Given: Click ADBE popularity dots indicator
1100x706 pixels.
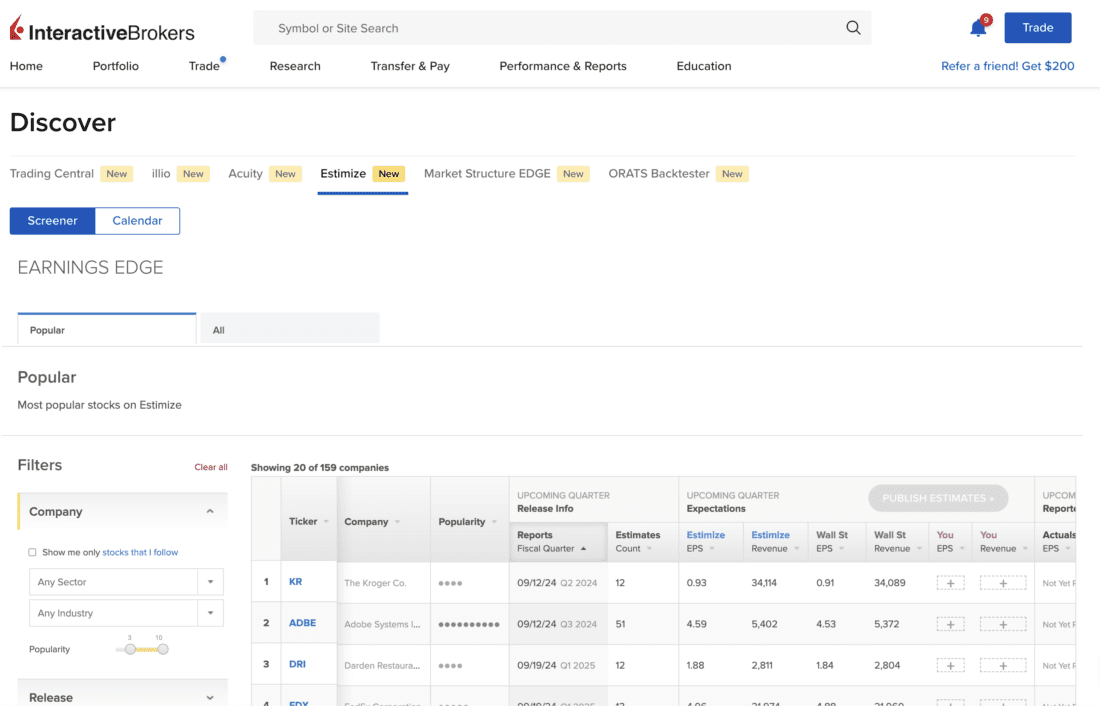Looking at the screenshot, I should point(469,625).
